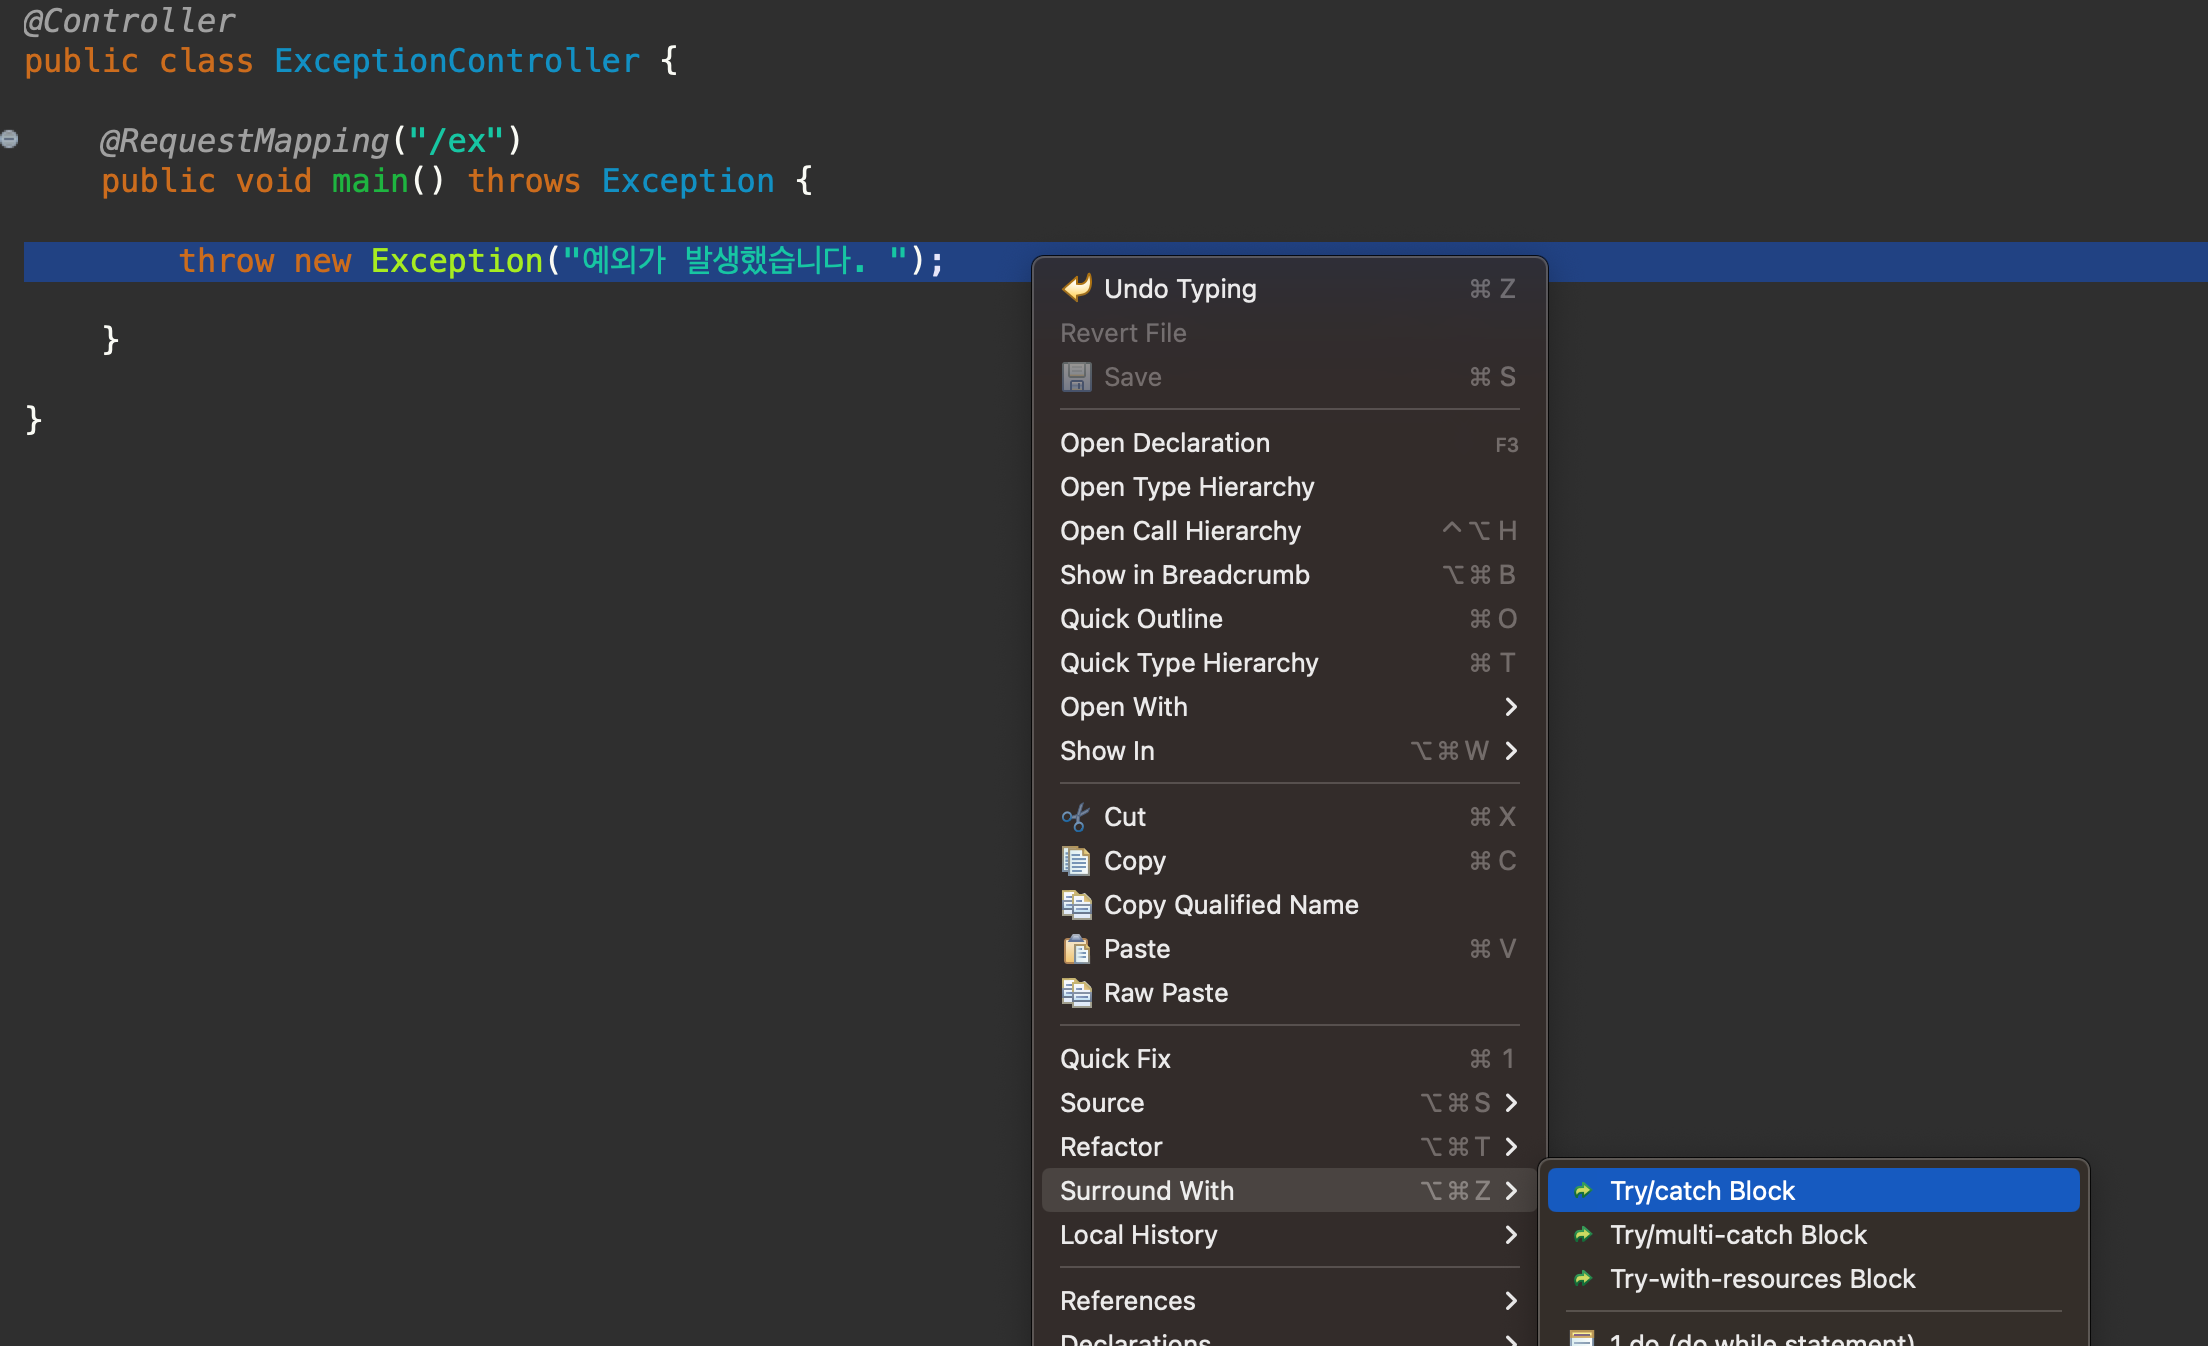Expand the Local History submenu arrow
Viewport: 2208px width, 1346px height.
point(1511,1235)
